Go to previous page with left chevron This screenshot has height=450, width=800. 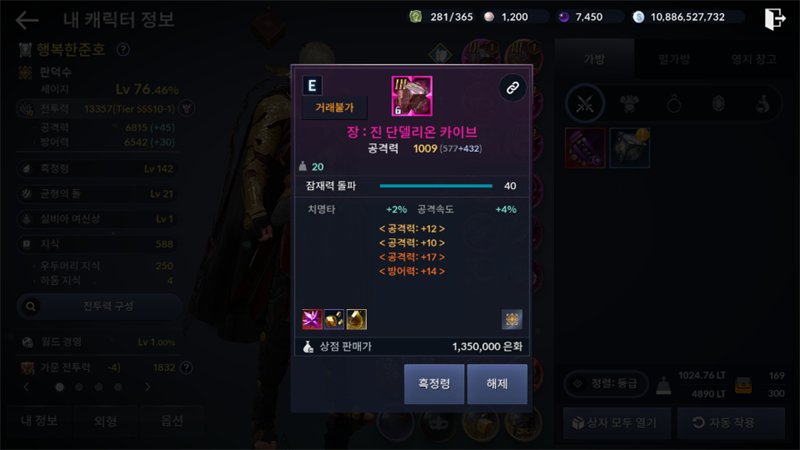pos(27,387)
